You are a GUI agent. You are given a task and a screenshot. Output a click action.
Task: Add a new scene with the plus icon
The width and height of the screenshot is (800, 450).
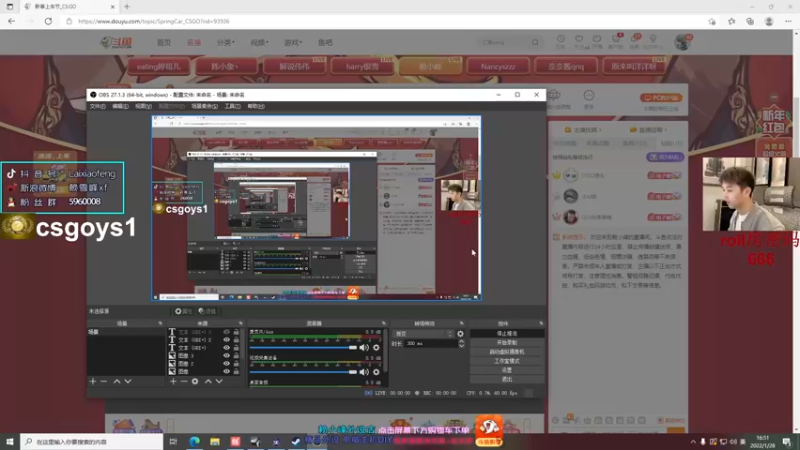coord(92,381)
